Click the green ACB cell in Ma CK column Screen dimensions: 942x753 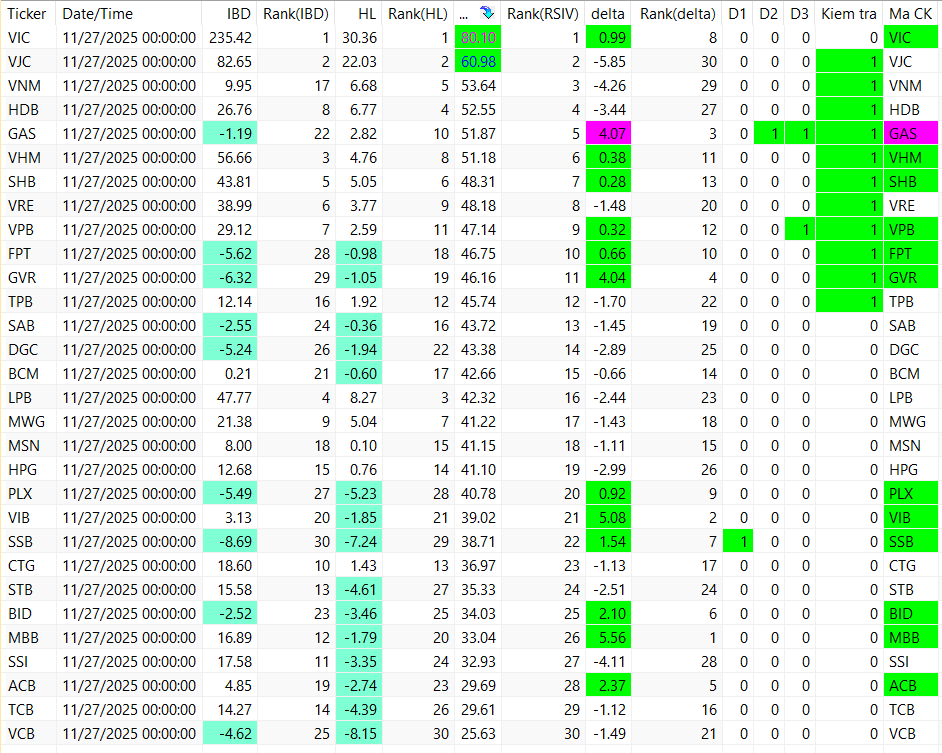(x=911, y=686)
